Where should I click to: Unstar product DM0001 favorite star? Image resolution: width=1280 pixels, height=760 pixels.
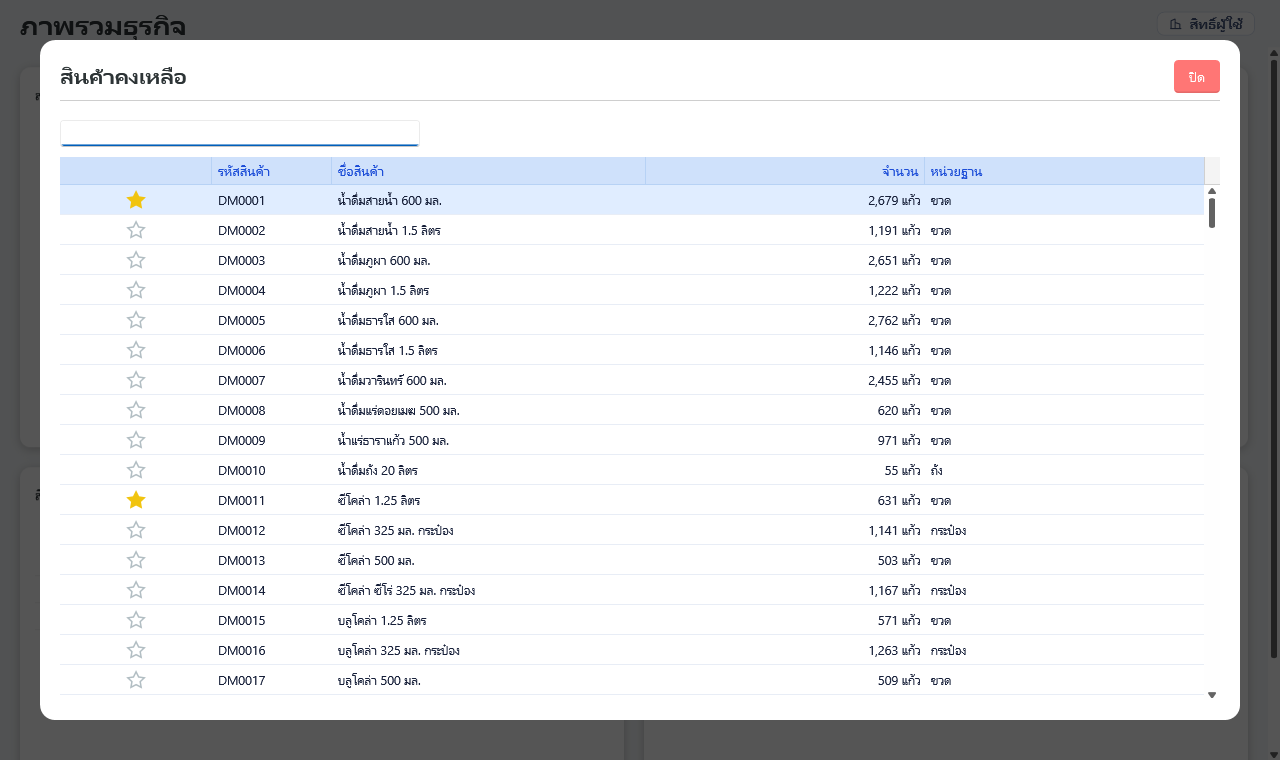coord(136,200)
